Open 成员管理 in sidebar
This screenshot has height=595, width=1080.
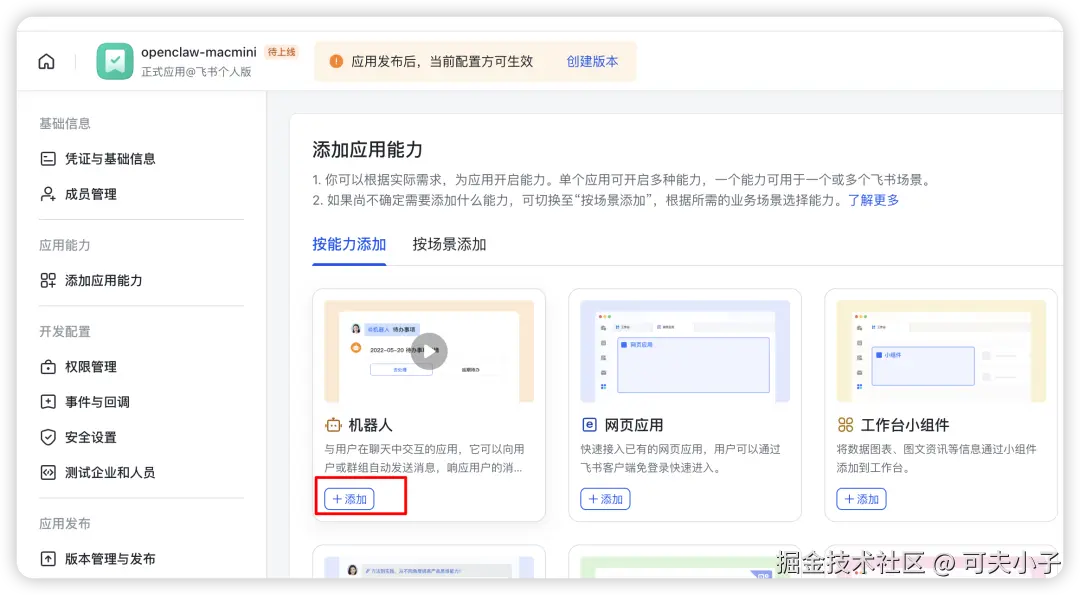[x=91, y=194]
